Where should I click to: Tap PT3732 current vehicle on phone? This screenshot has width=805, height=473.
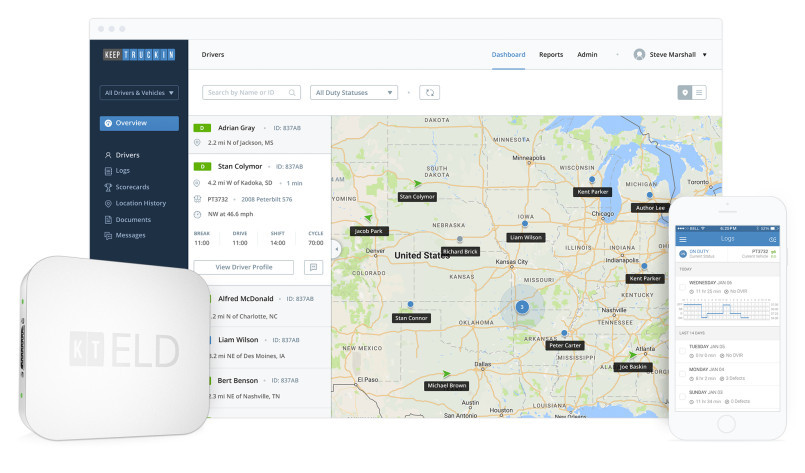point(759,253)
